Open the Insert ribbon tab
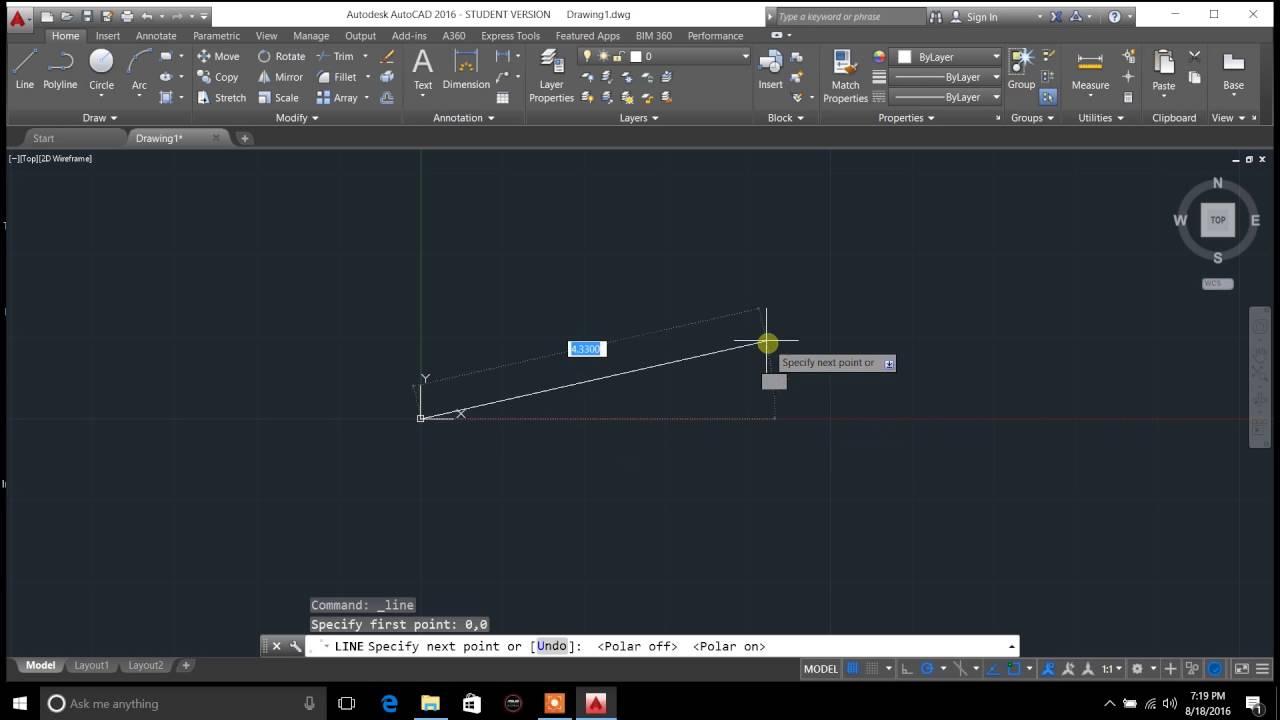Screen dimensions: 1280x720 108,36
